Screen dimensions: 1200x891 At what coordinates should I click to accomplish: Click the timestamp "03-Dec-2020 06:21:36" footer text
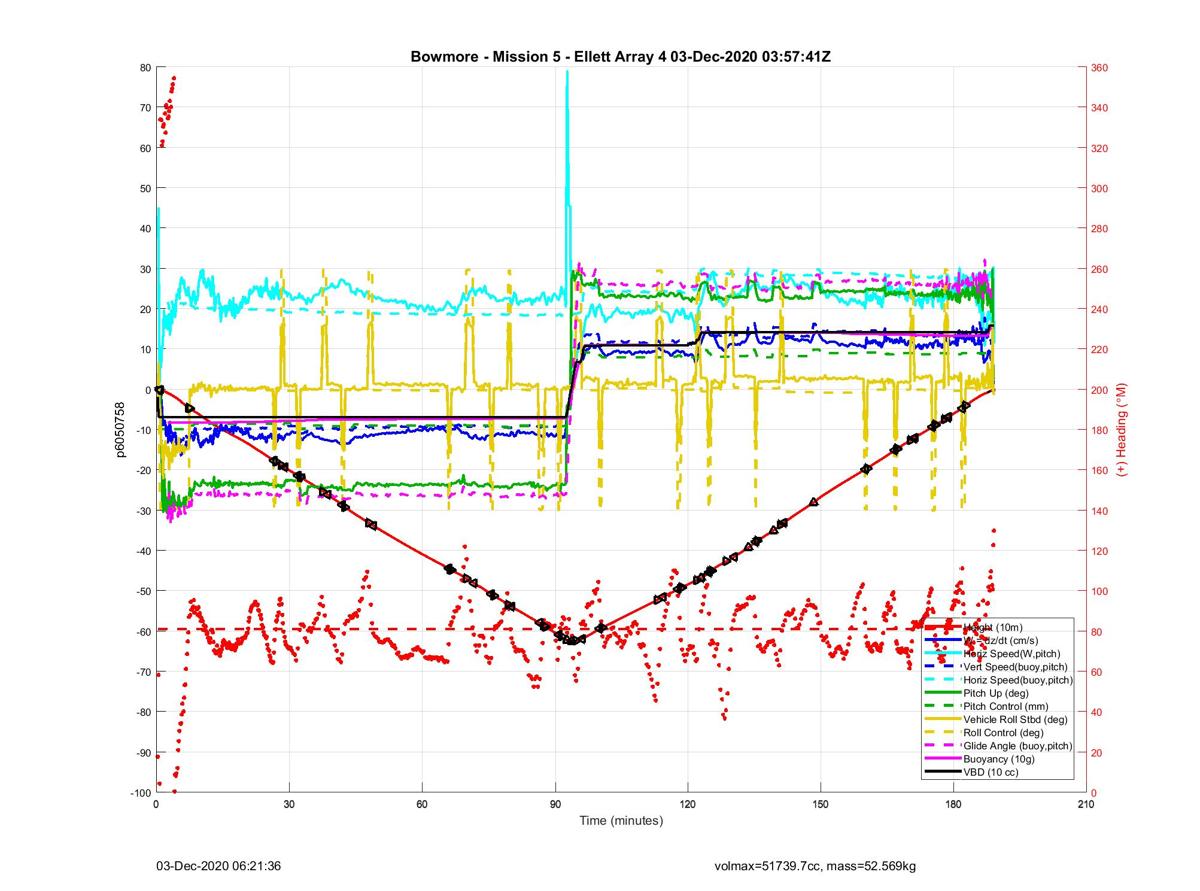click(219, 866)
